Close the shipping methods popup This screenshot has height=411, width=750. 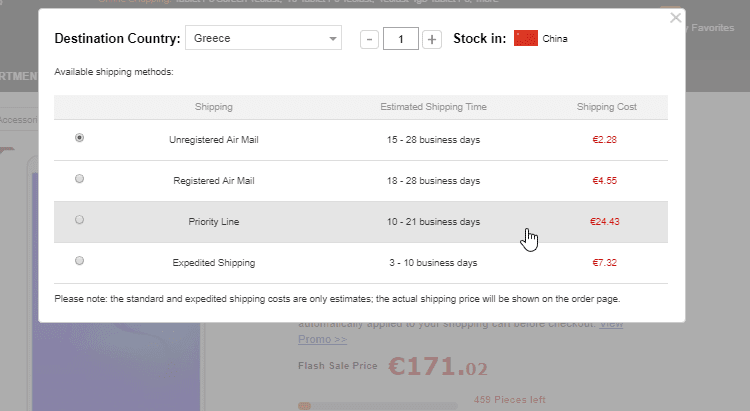(x=676, y=17)
